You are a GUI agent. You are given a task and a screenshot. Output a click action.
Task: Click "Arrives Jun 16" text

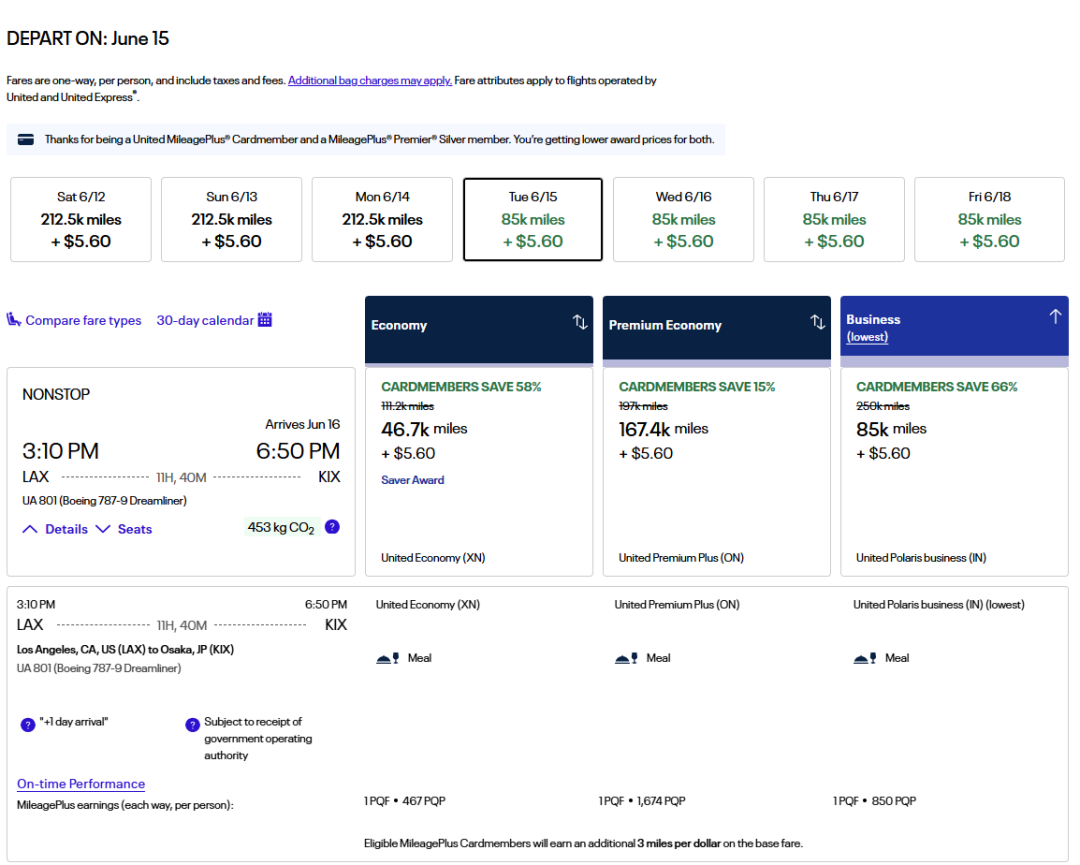[302, 424]
